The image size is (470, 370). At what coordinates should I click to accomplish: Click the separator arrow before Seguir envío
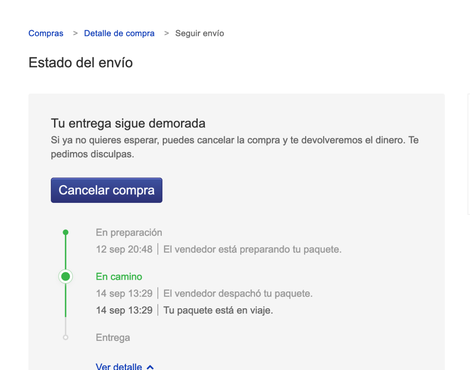[x=167, y=33]
